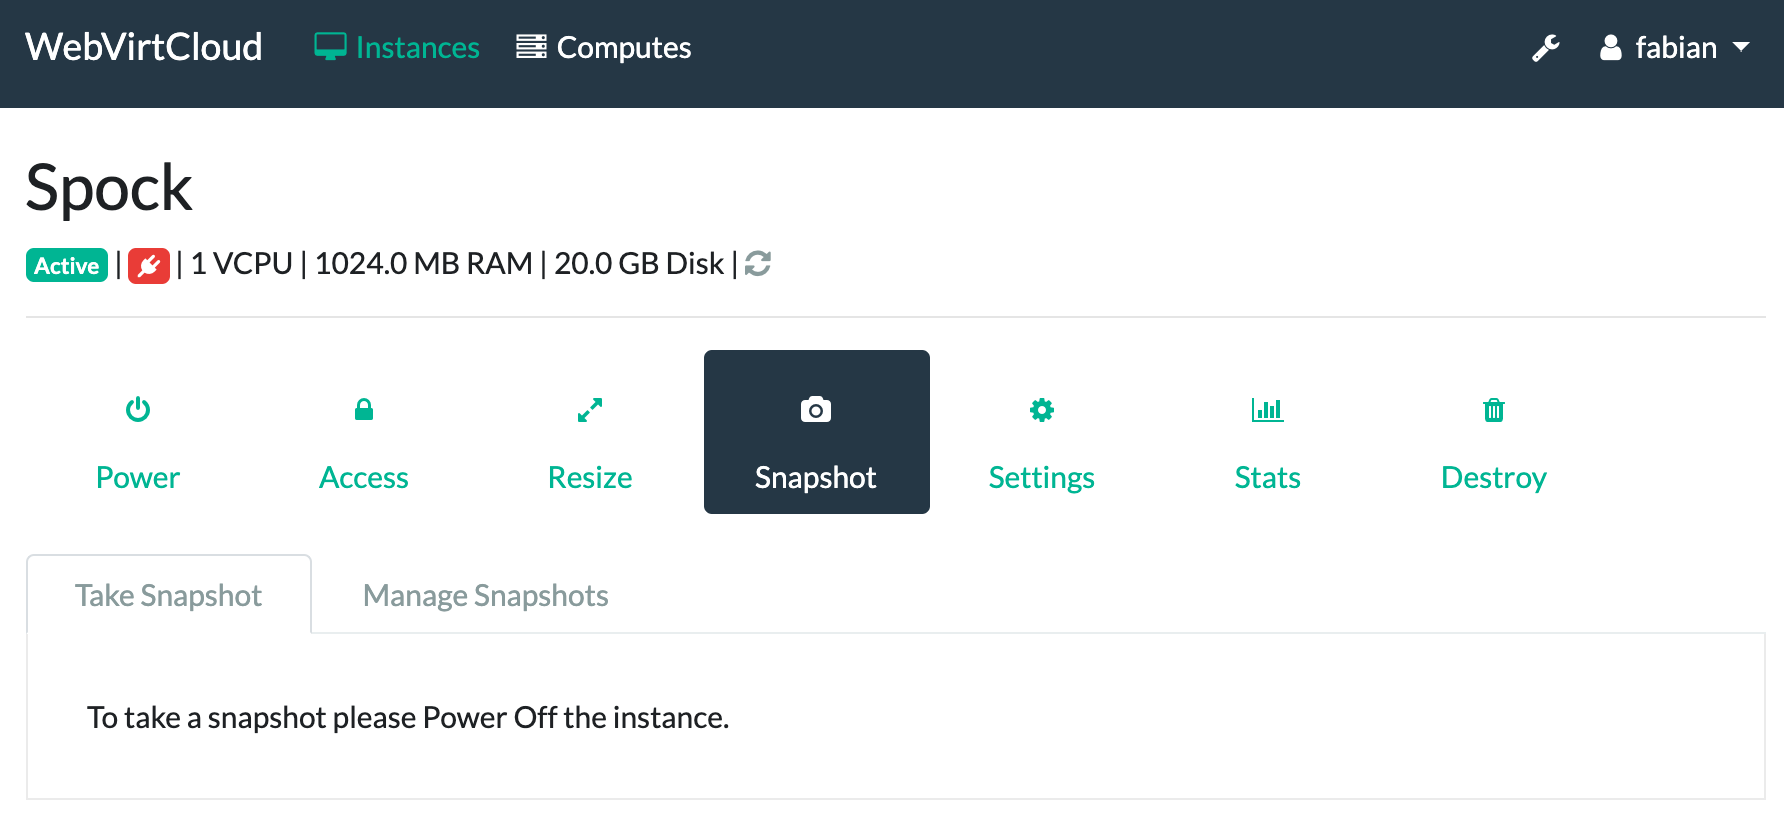Screen dimensions: 1784x820
Task: Click the Computes server icon
Action: click(531, 45)
